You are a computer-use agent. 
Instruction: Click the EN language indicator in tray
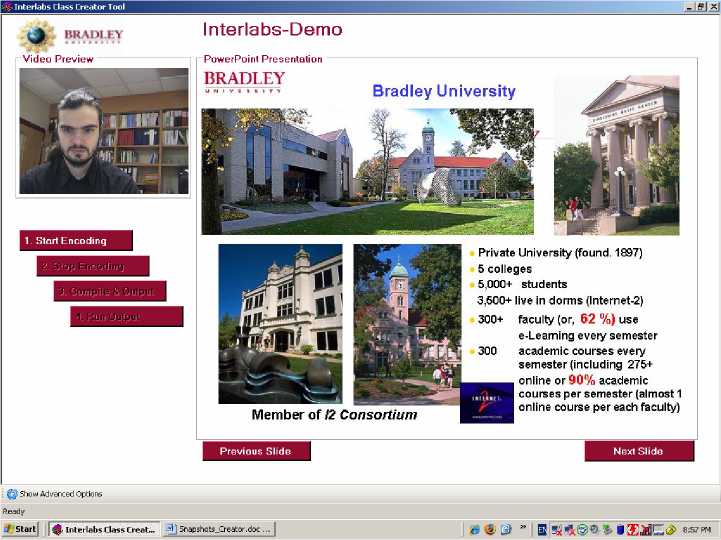543,530
